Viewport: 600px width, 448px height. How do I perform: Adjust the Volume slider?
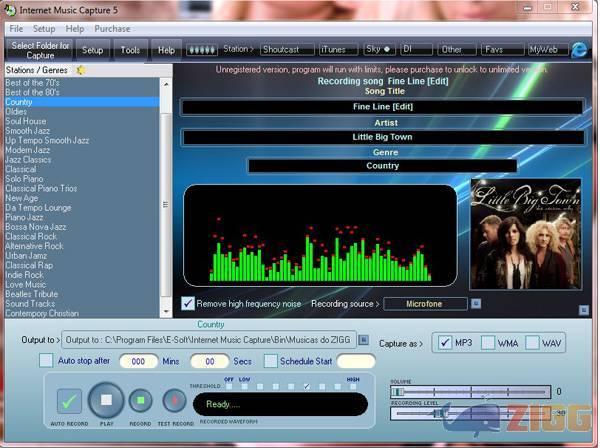point(397,392)
